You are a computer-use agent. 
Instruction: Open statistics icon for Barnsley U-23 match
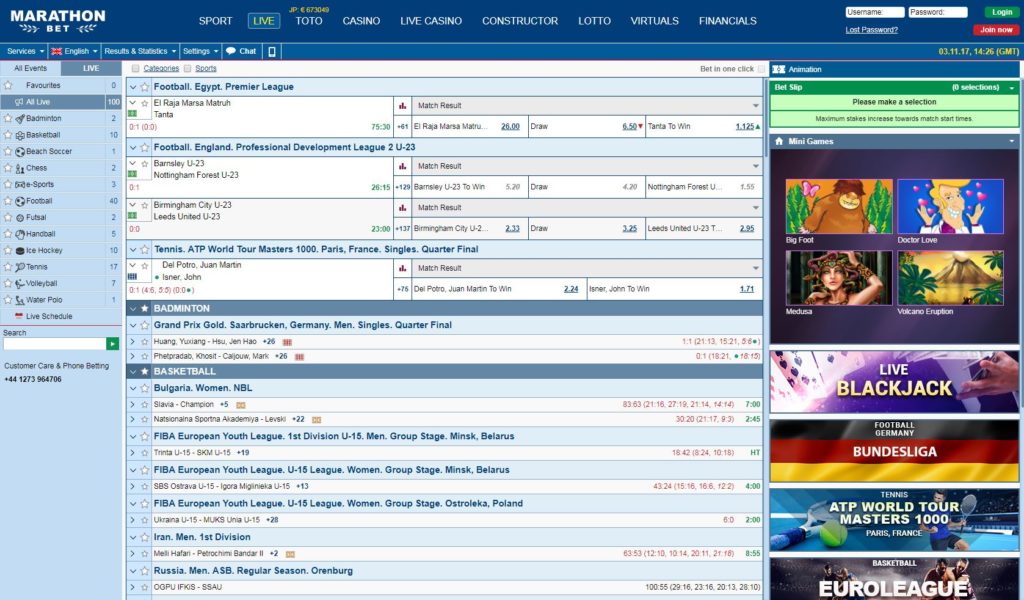coord(402,166)
